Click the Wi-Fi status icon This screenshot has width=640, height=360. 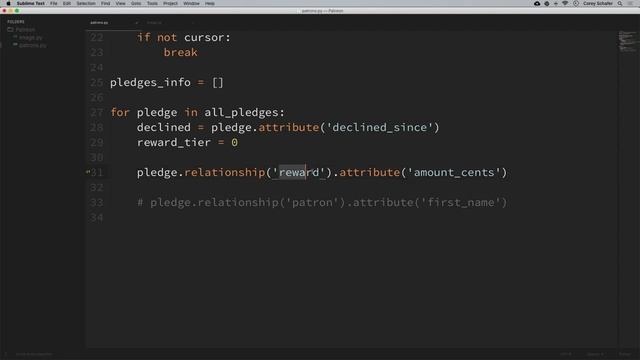pyautogui.click(x=565, y=3)
